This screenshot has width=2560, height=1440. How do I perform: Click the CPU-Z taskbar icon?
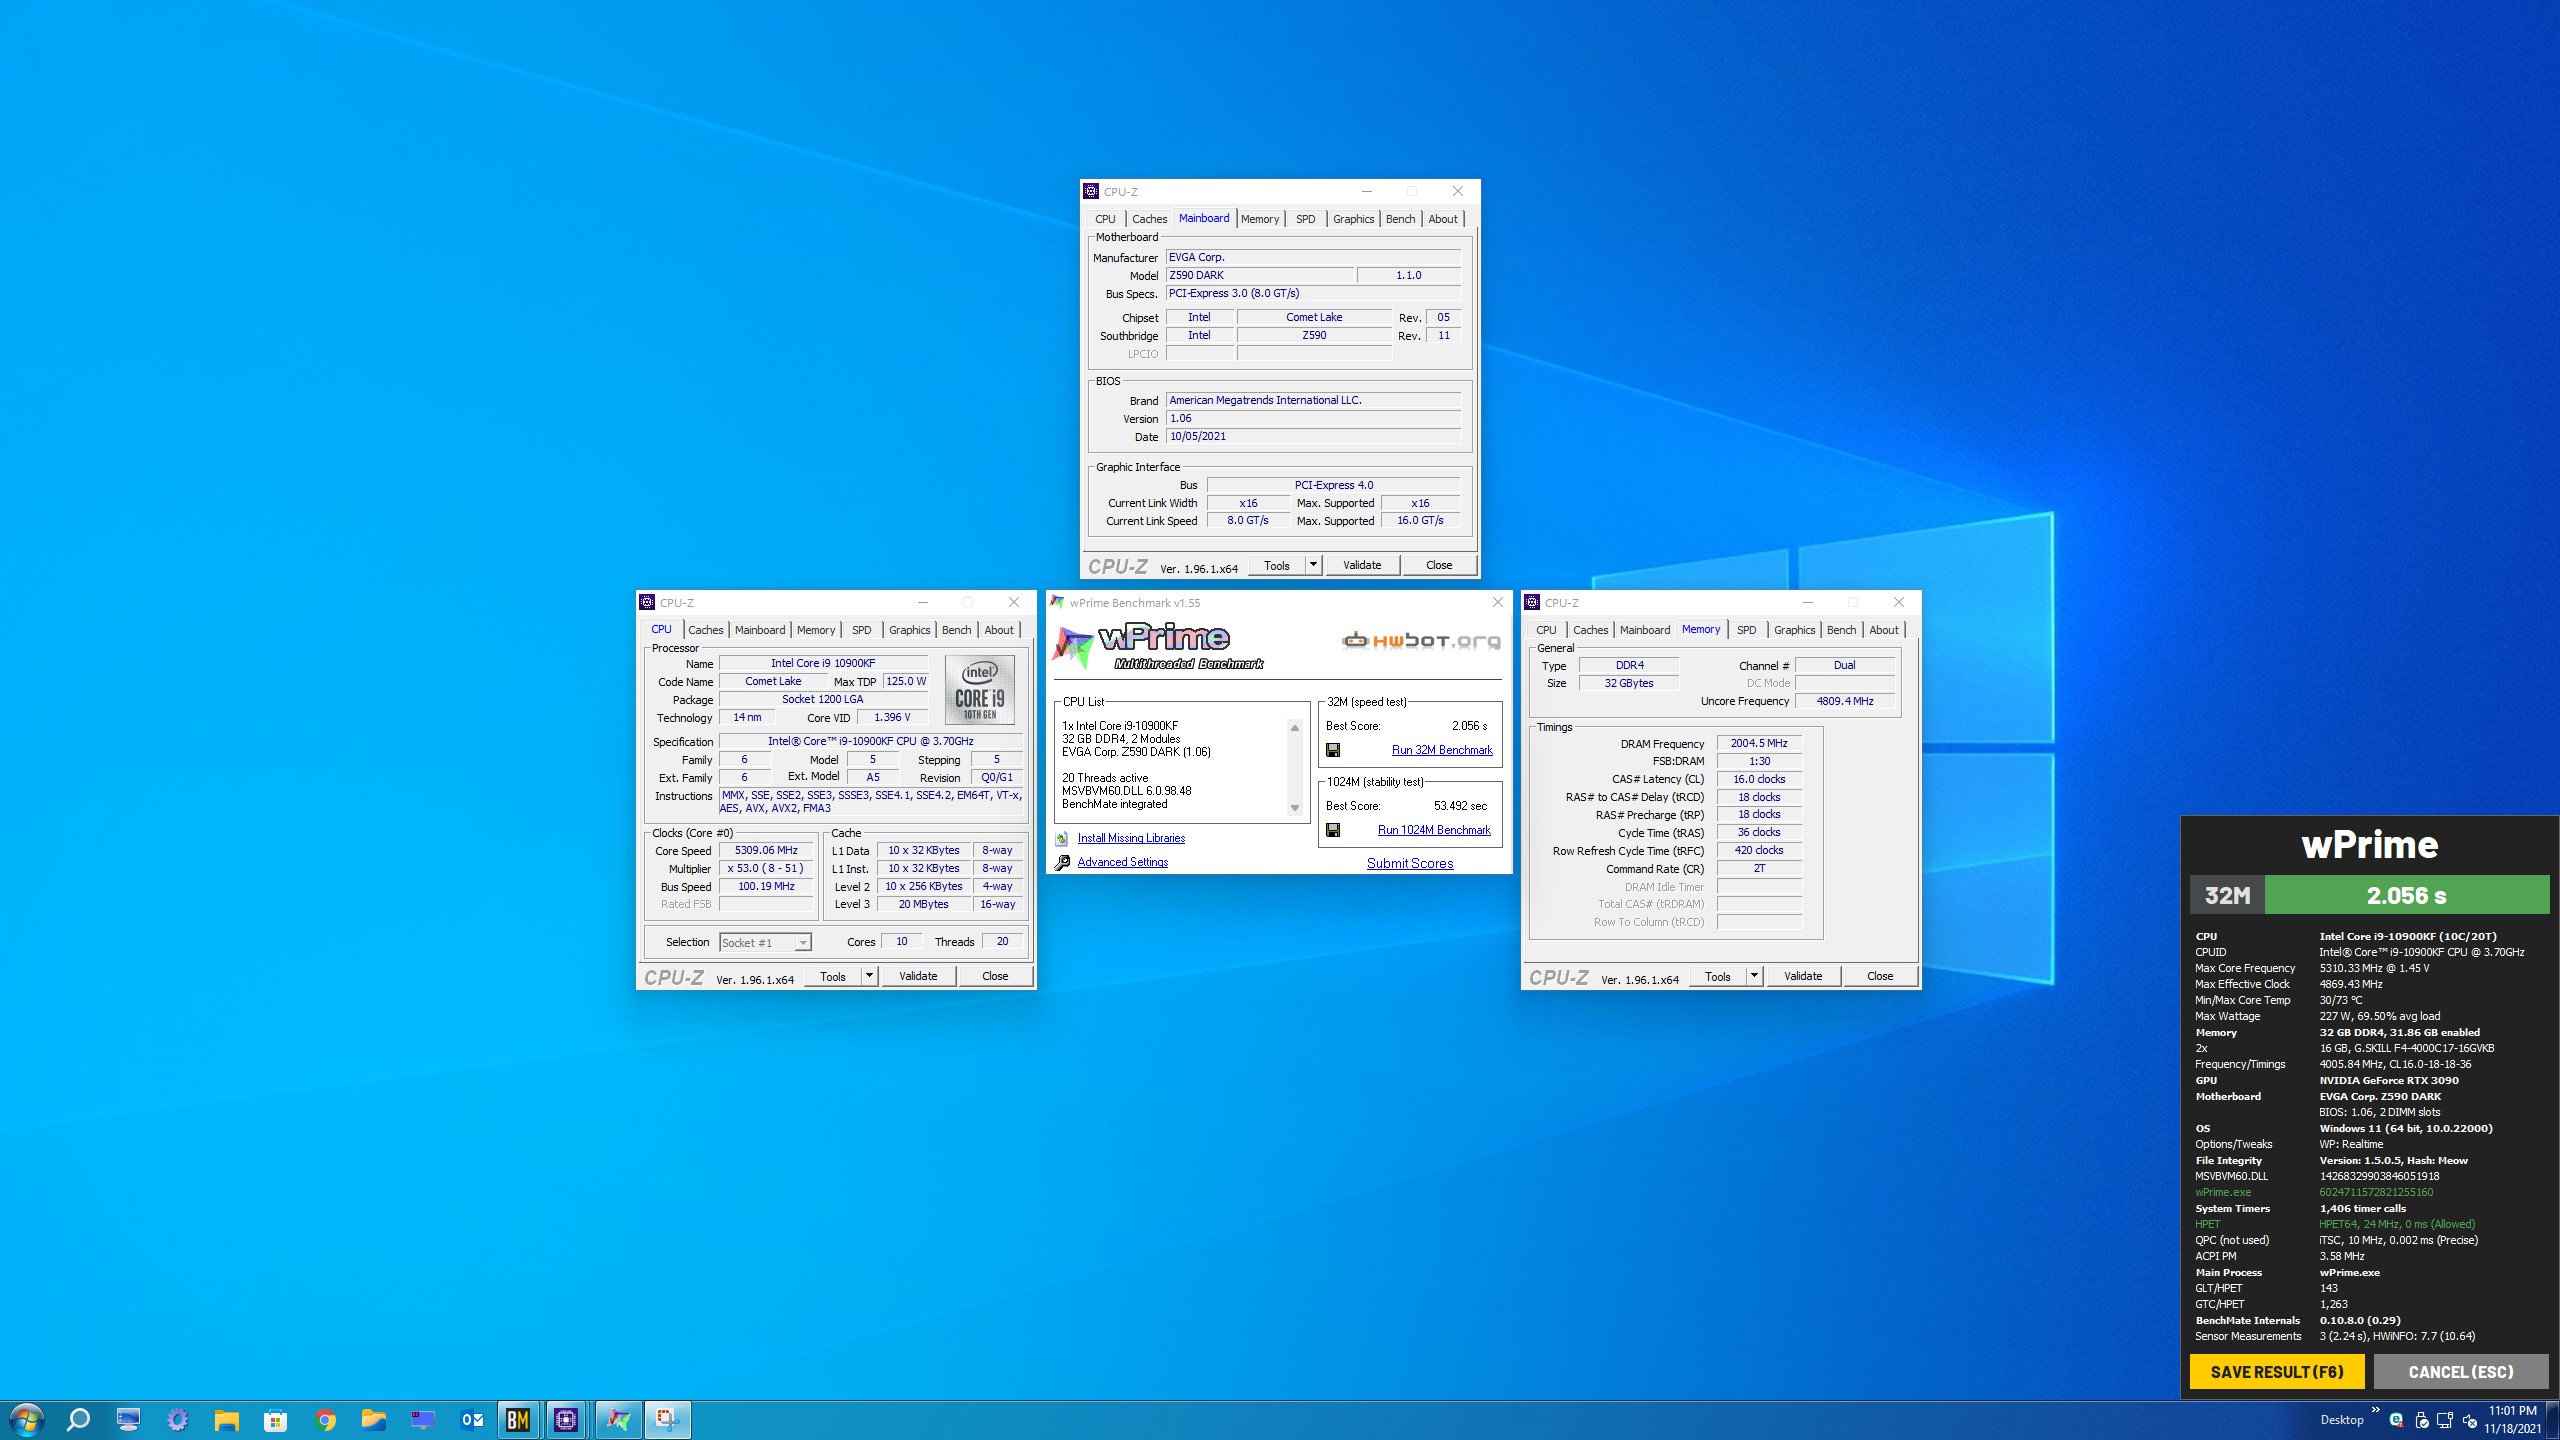pos(566,1419)
